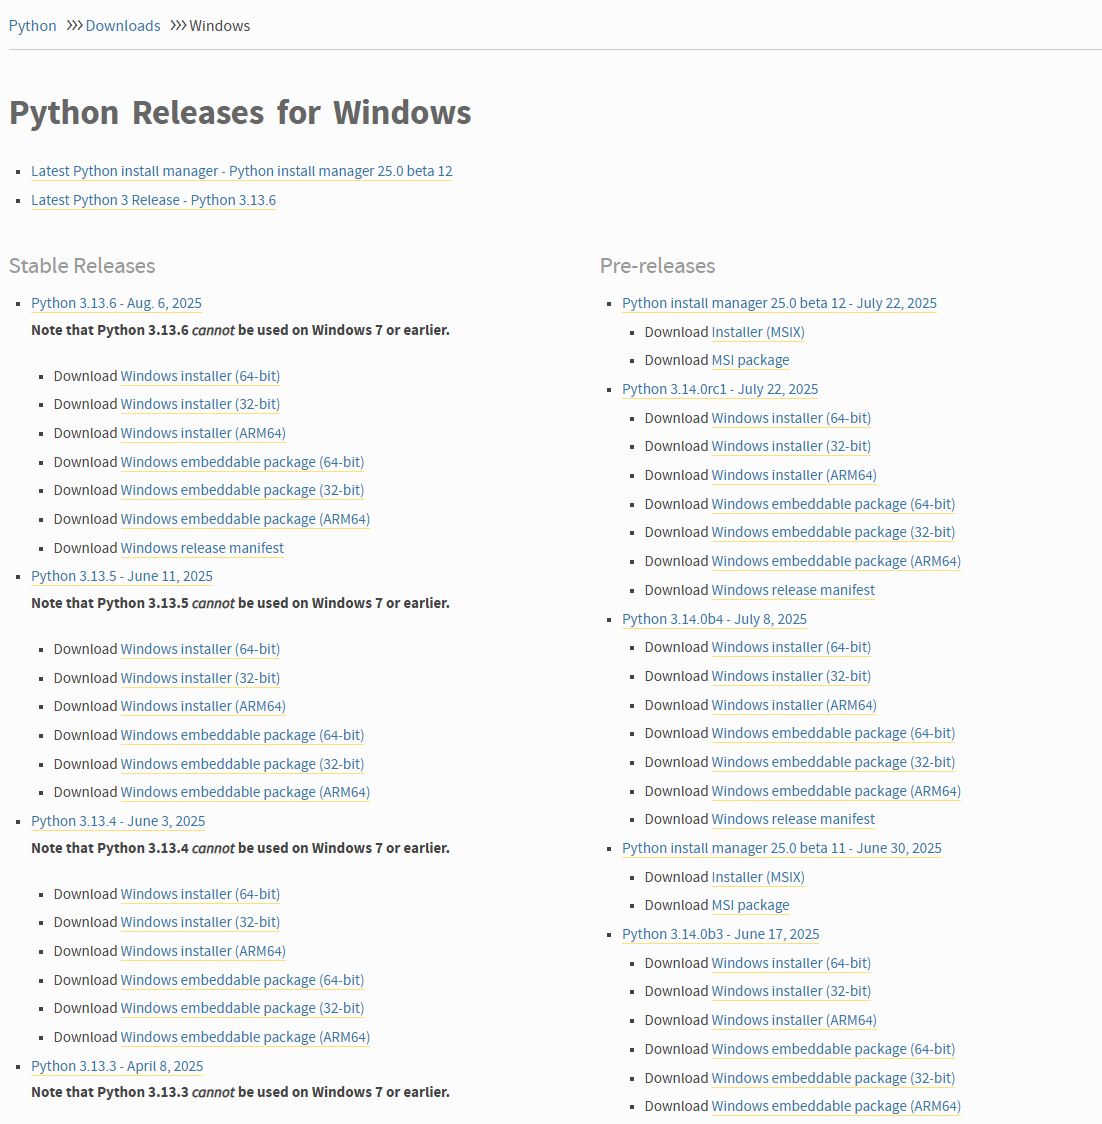
Task: Get Python 3.14.0b4 embeddable package (32-bit)
Action: [833, 763]
